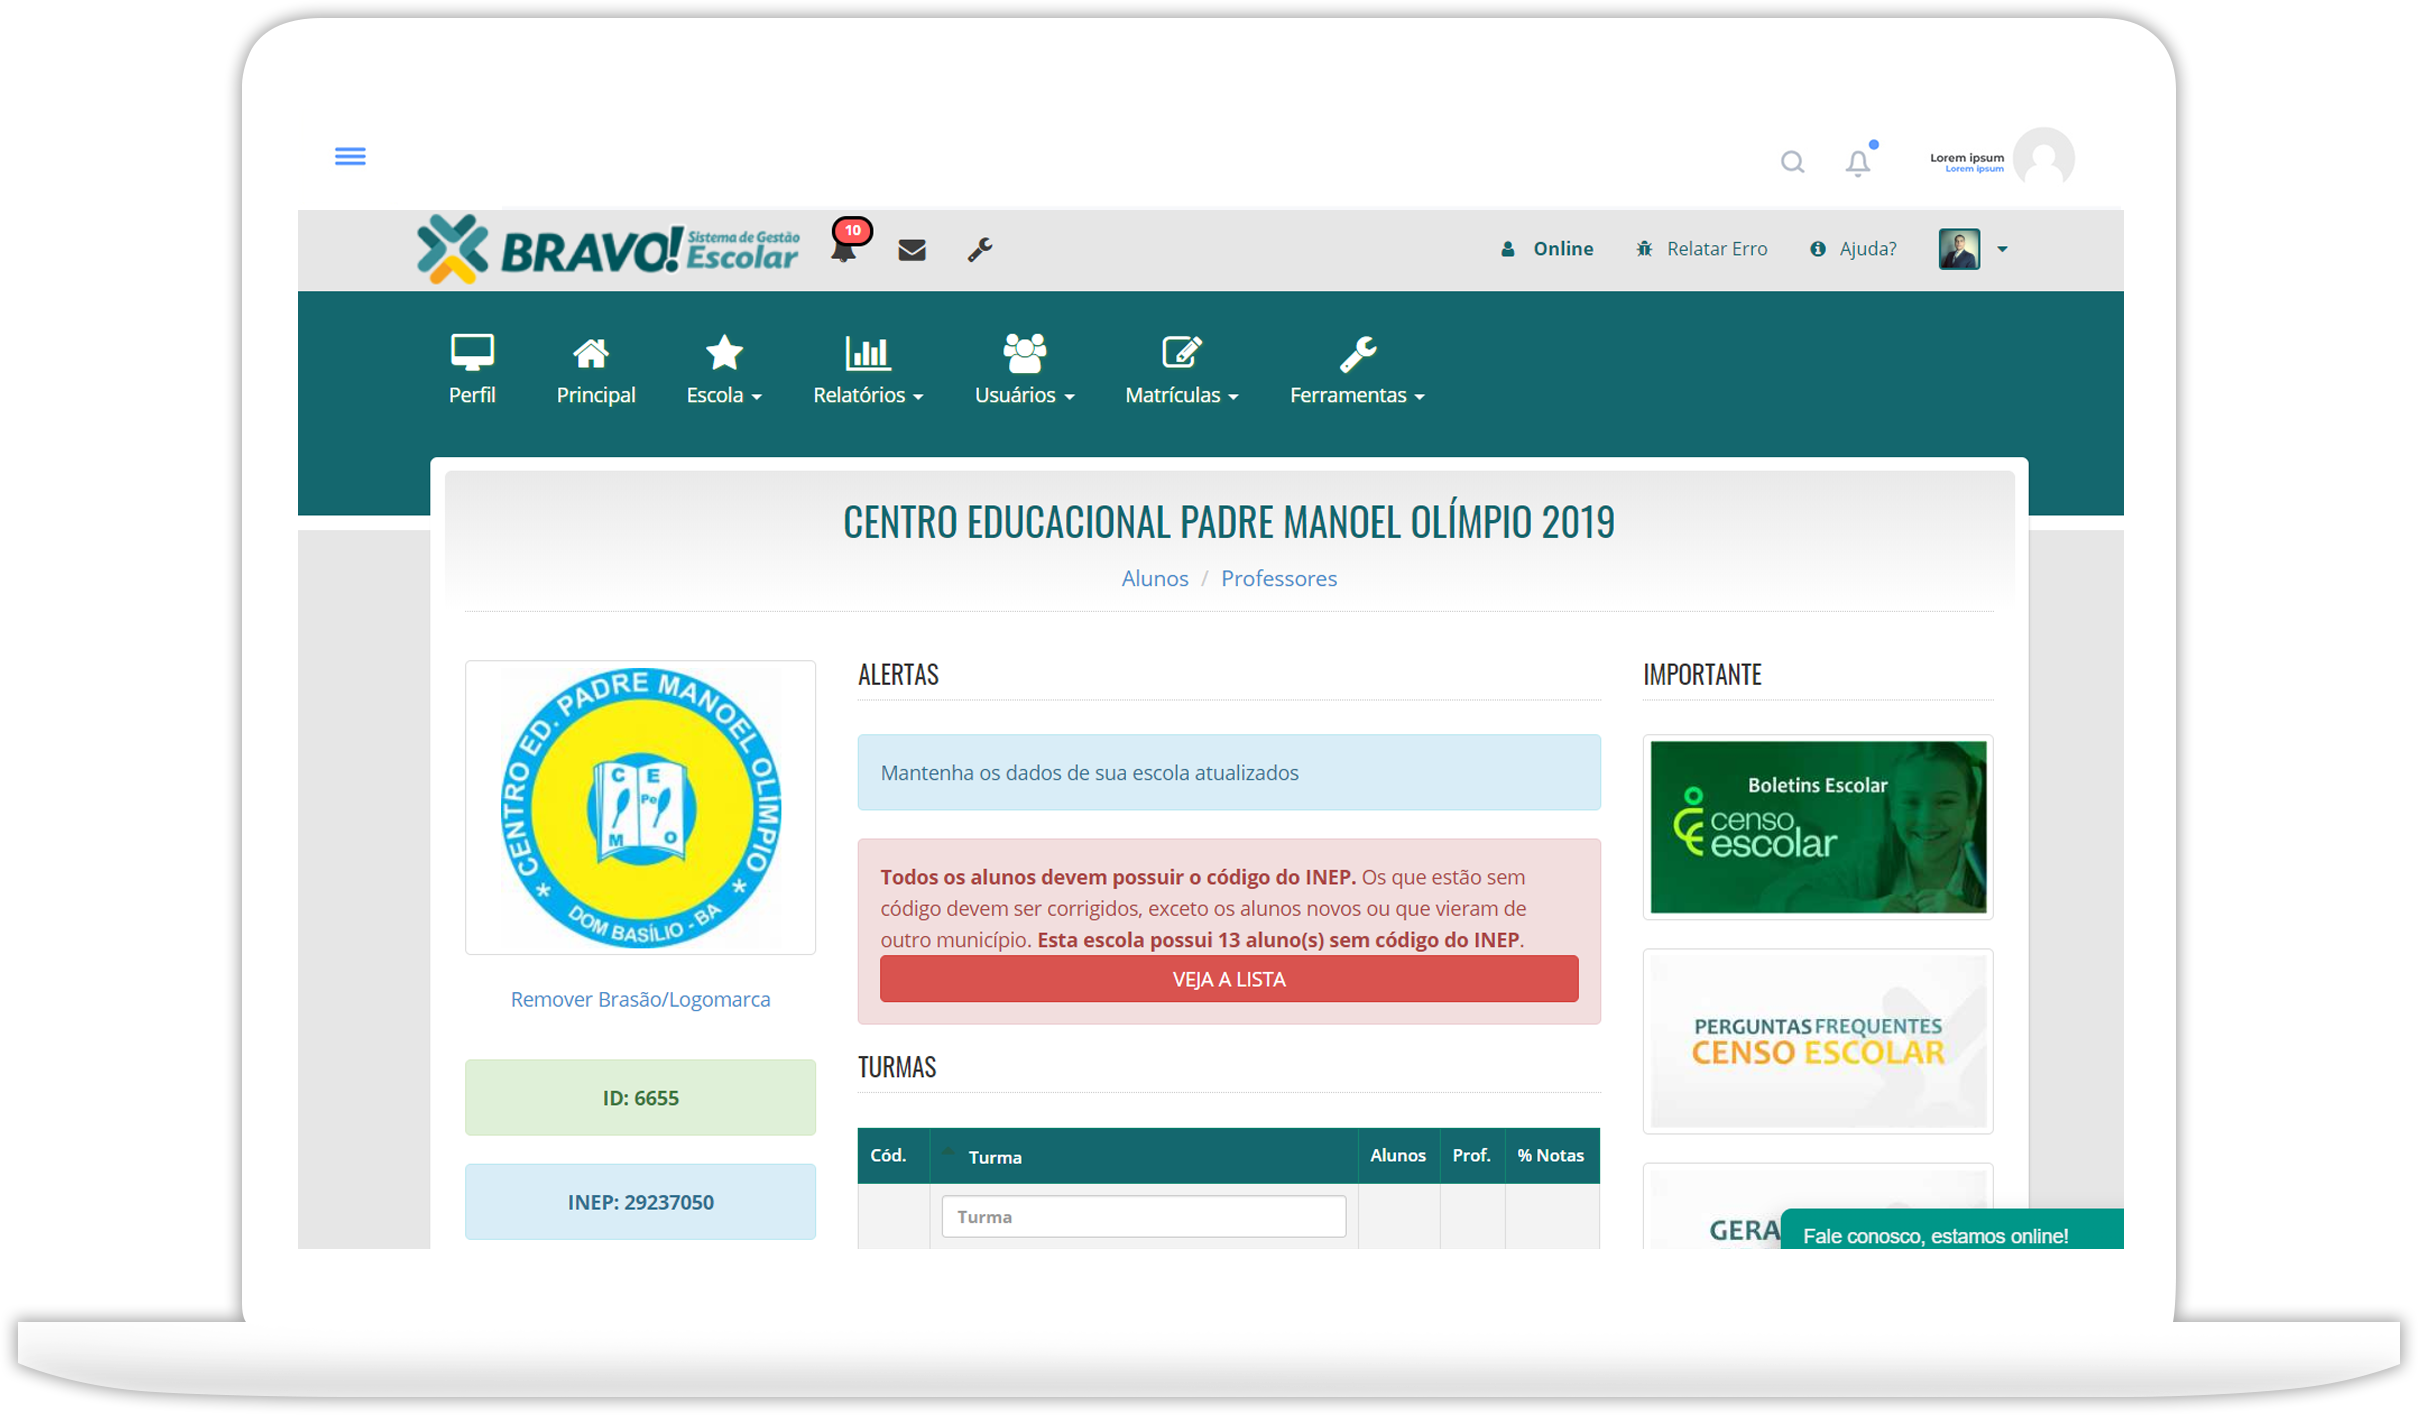Expand the Matrículas dropdown menu
This screenshot has width=2418, height=1415.
[1181, 370]
